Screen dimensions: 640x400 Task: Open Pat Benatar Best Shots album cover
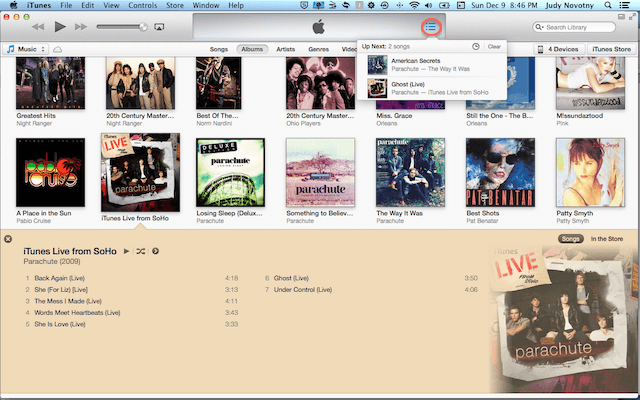(500, 172)
